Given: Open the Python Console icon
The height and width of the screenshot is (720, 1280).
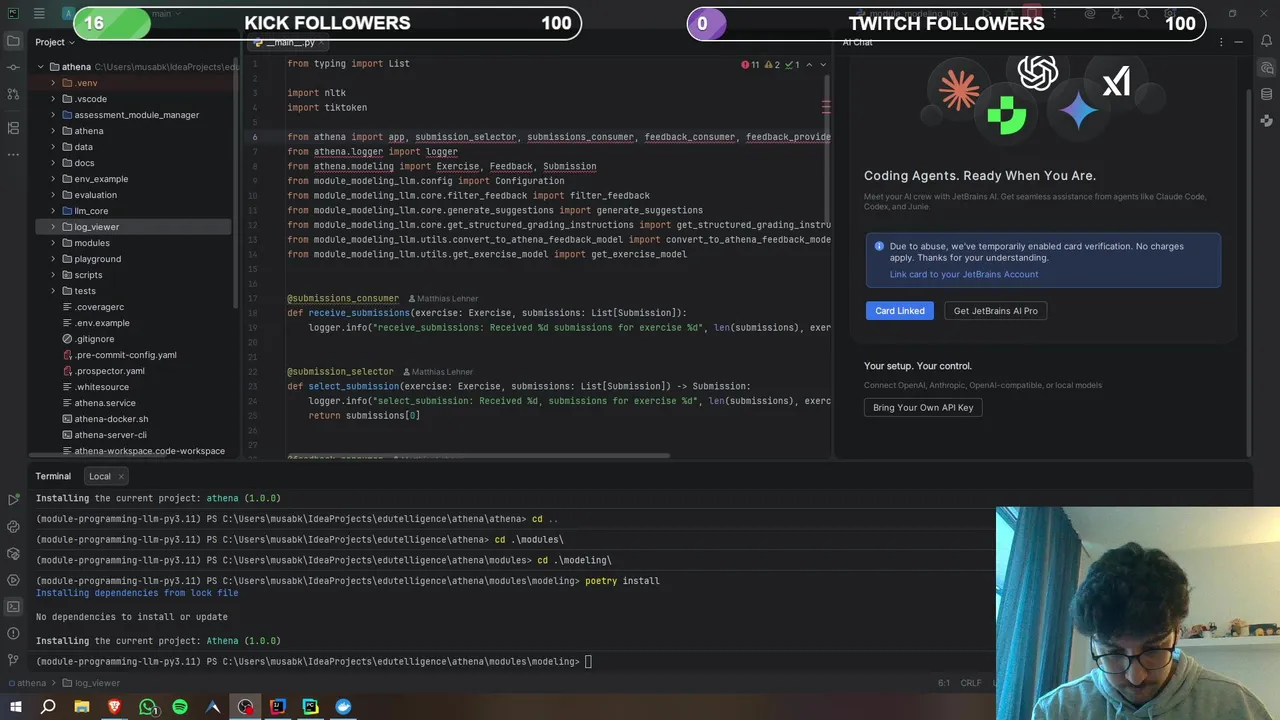Looking at the screenshot, I should point(13,526).
